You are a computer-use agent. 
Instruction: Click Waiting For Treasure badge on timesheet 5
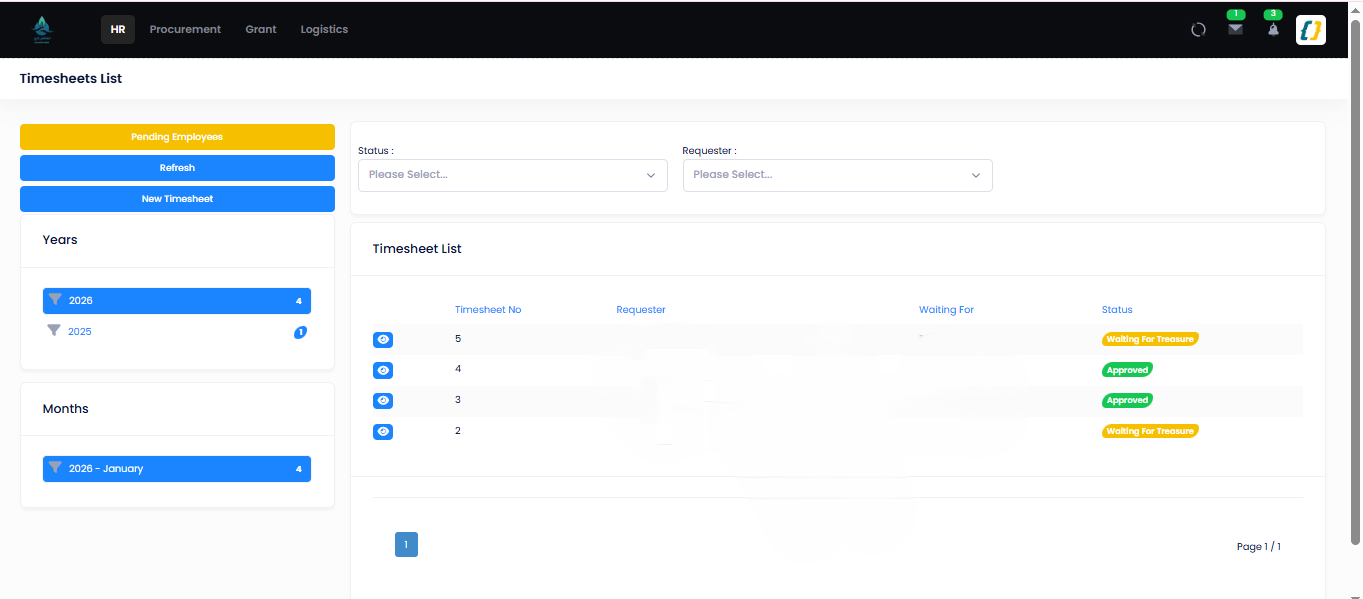tap(1150, 339)
